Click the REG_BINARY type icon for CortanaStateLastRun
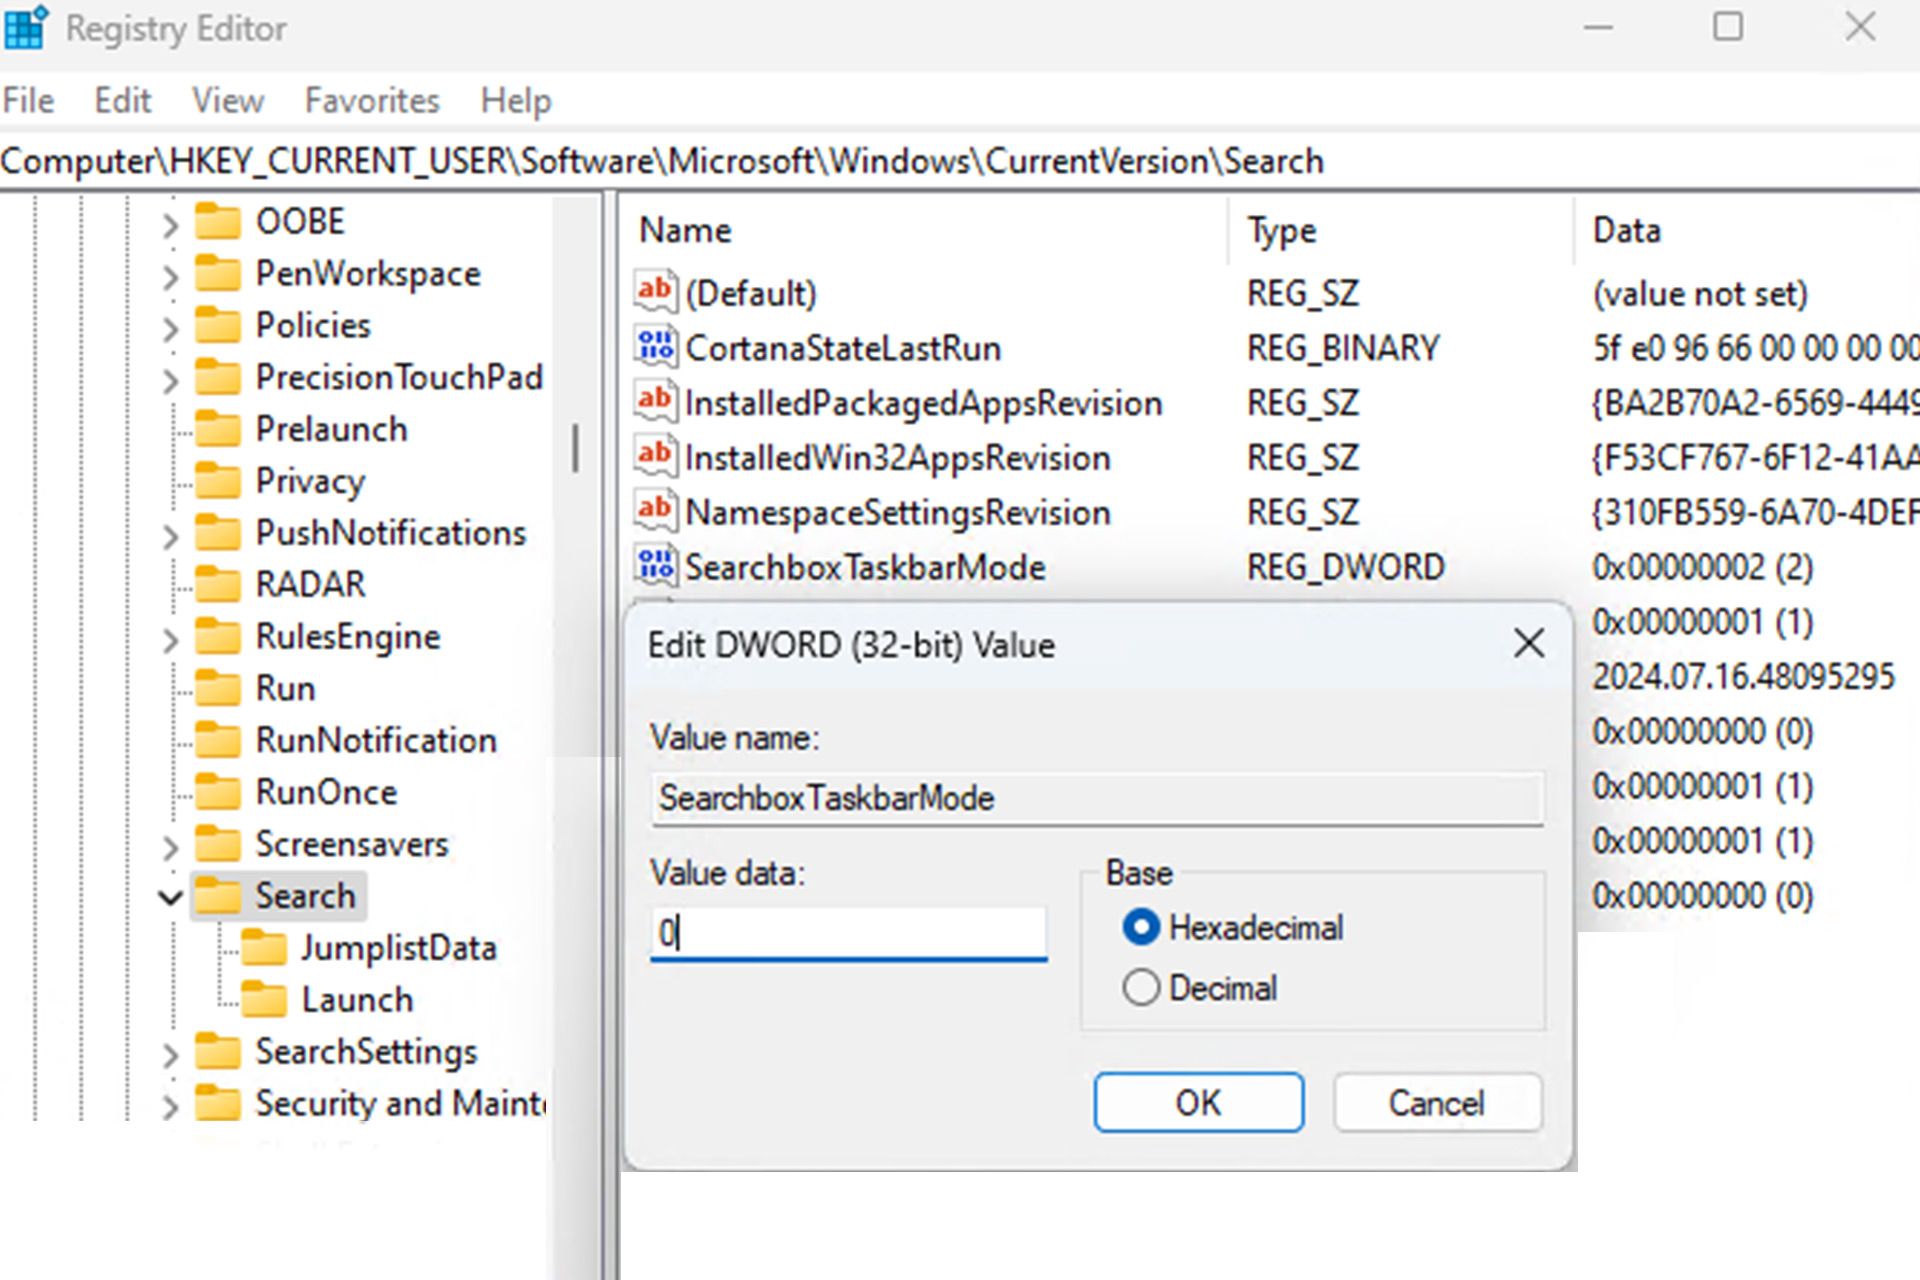 tap(656, 347)
